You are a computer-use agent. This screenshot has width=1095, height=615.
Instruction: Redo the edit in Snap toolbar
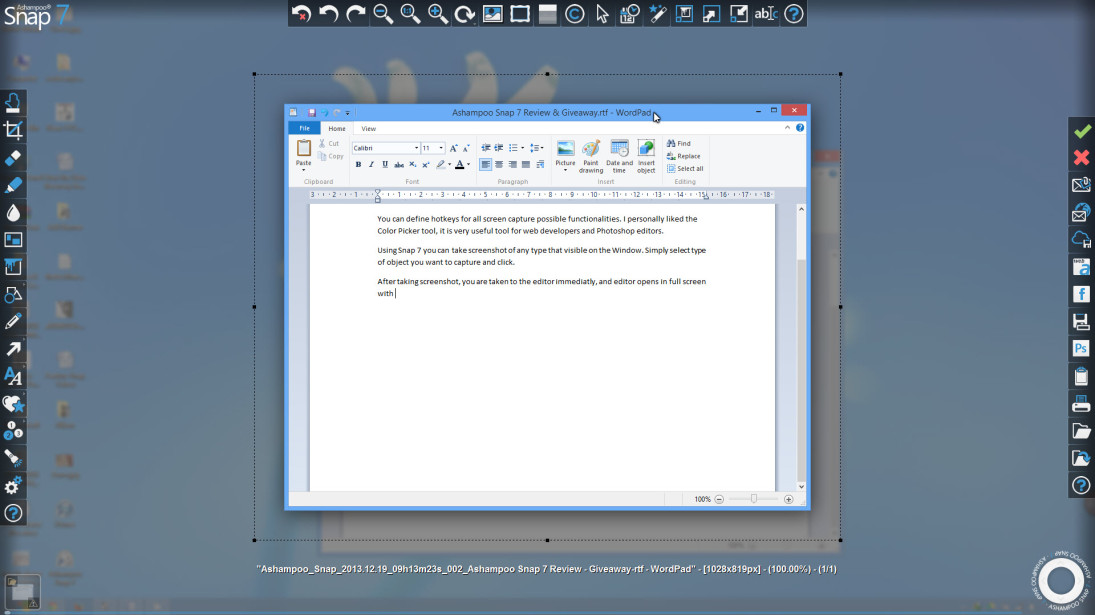(355, 14)
